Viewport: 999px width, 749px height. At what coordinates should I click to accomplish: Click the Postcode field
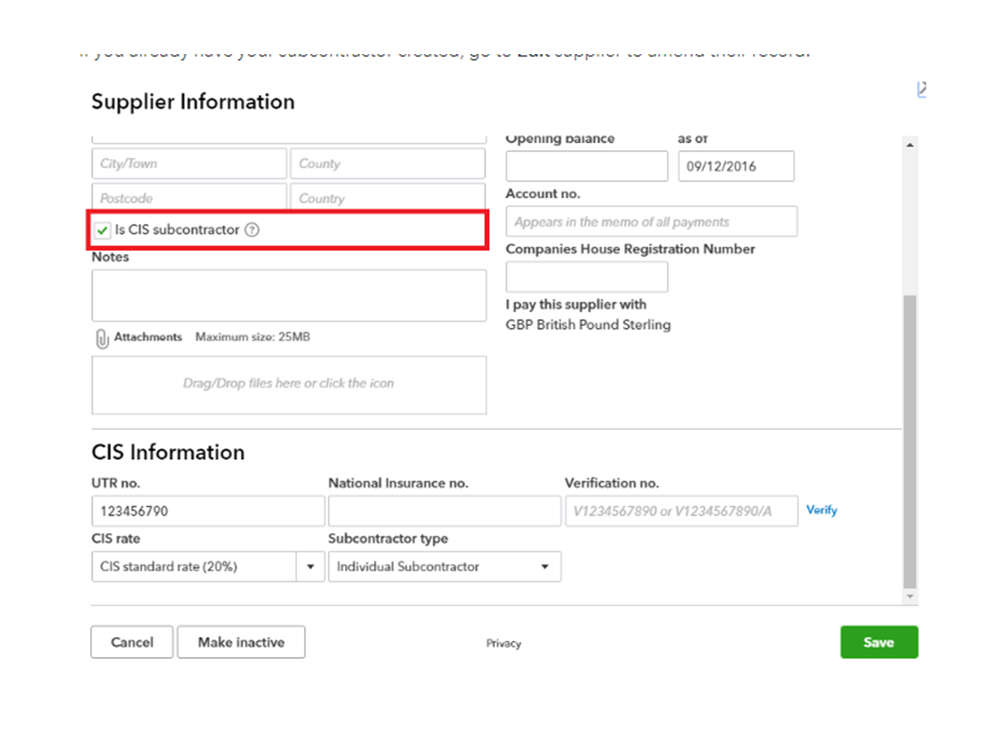[x=189, y=198]
